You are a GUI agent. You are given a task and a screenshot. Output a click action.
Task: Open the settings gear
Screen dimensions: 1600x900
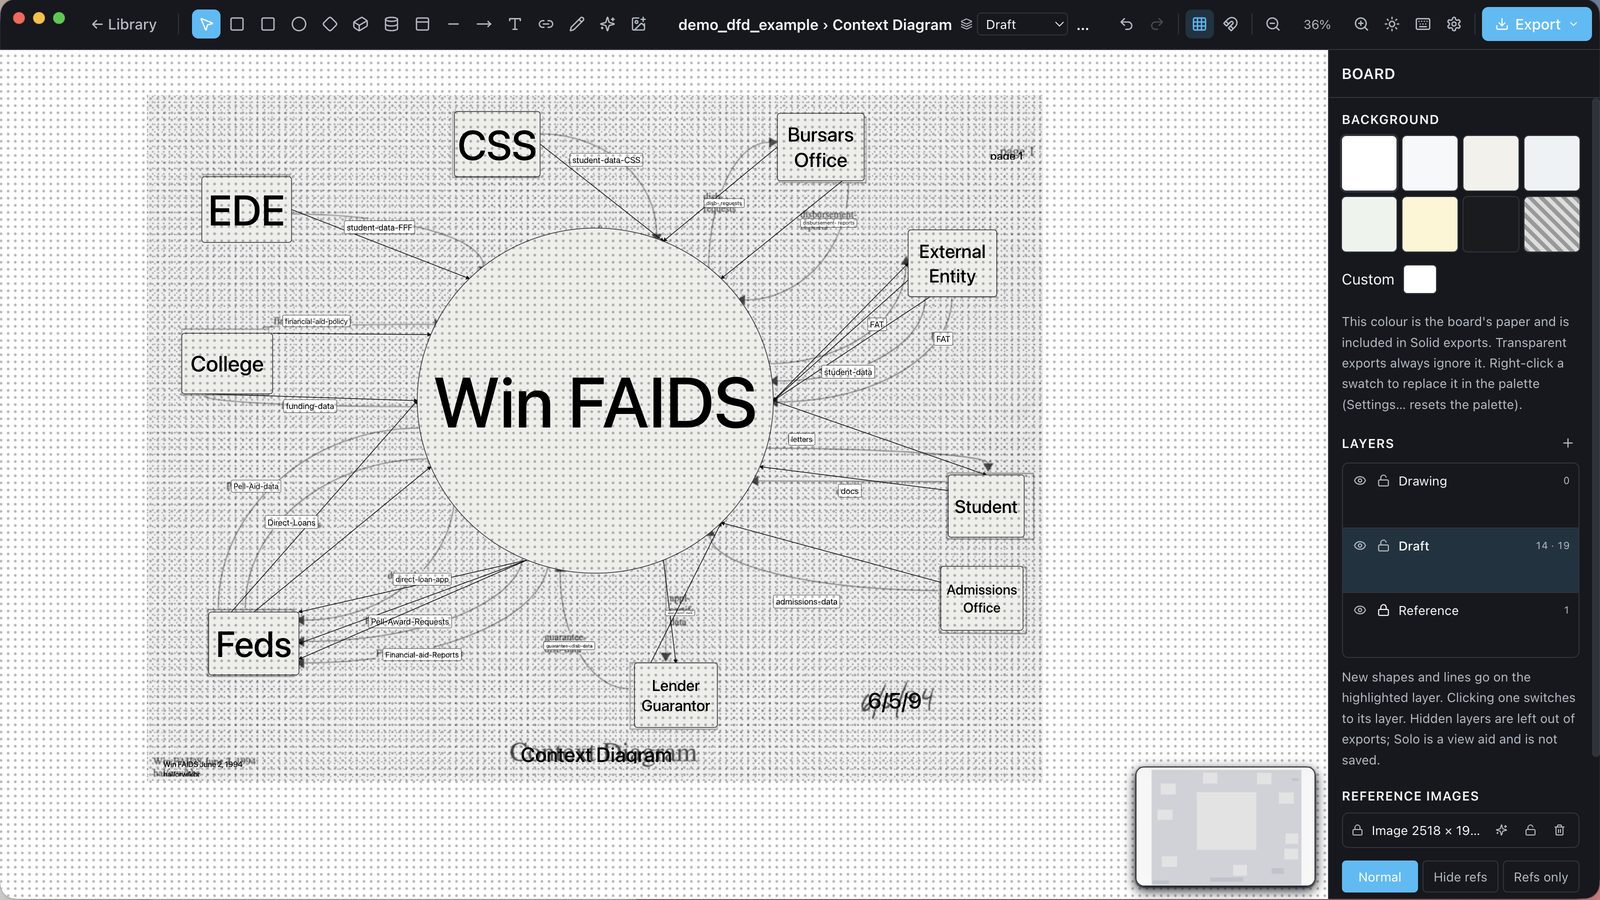[1454, 24]
